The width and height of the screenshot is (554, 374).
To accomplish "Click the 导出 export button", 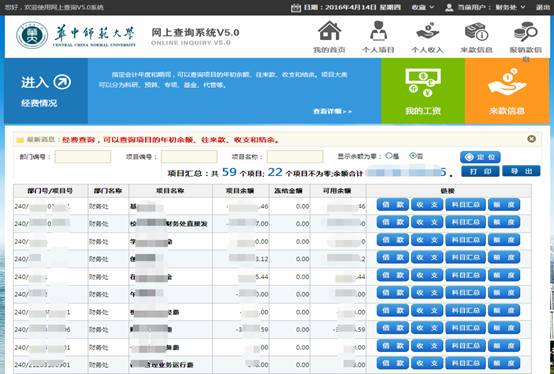I will pos(521,171).
